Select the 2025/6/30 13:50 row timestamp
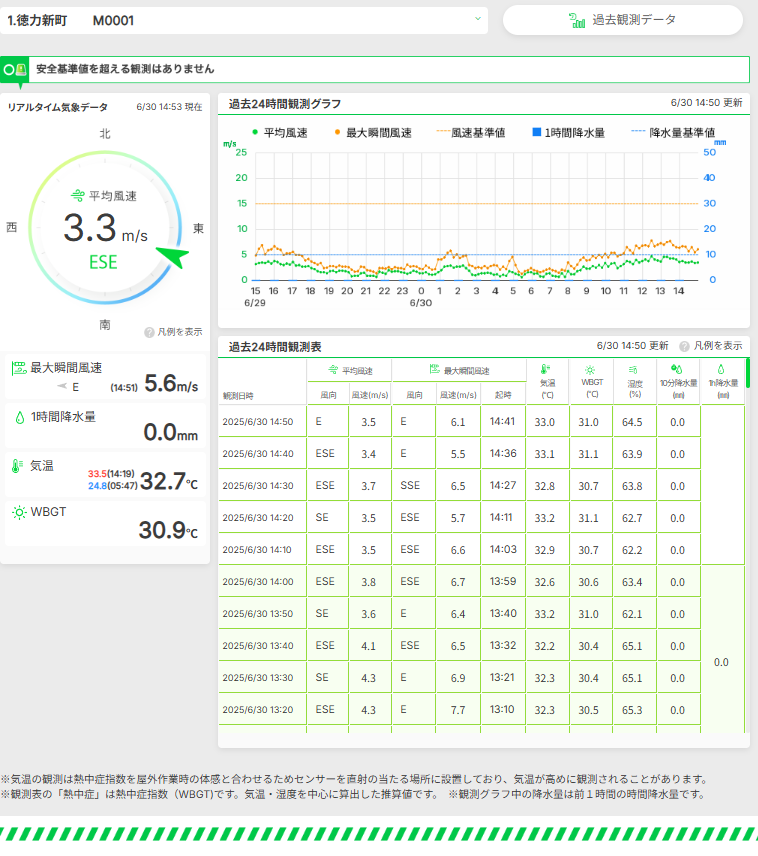Screen dimensions: 758x856 [x=258, y=614]
